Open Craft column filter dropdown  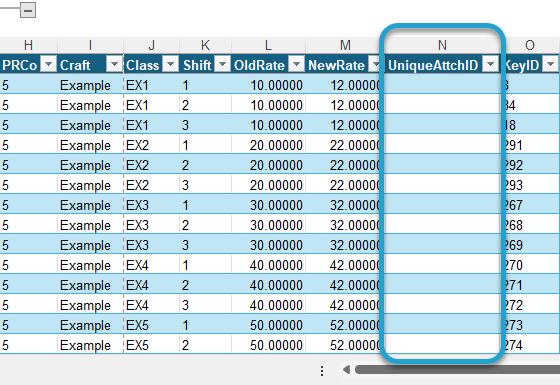[114, 64]
